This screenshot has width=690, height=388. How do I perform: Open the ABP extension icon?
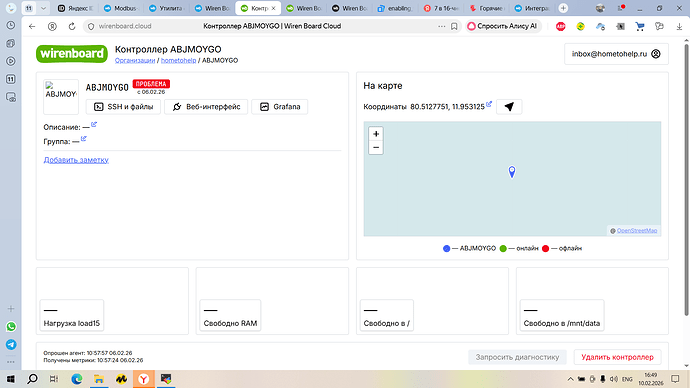coord(561,26)
